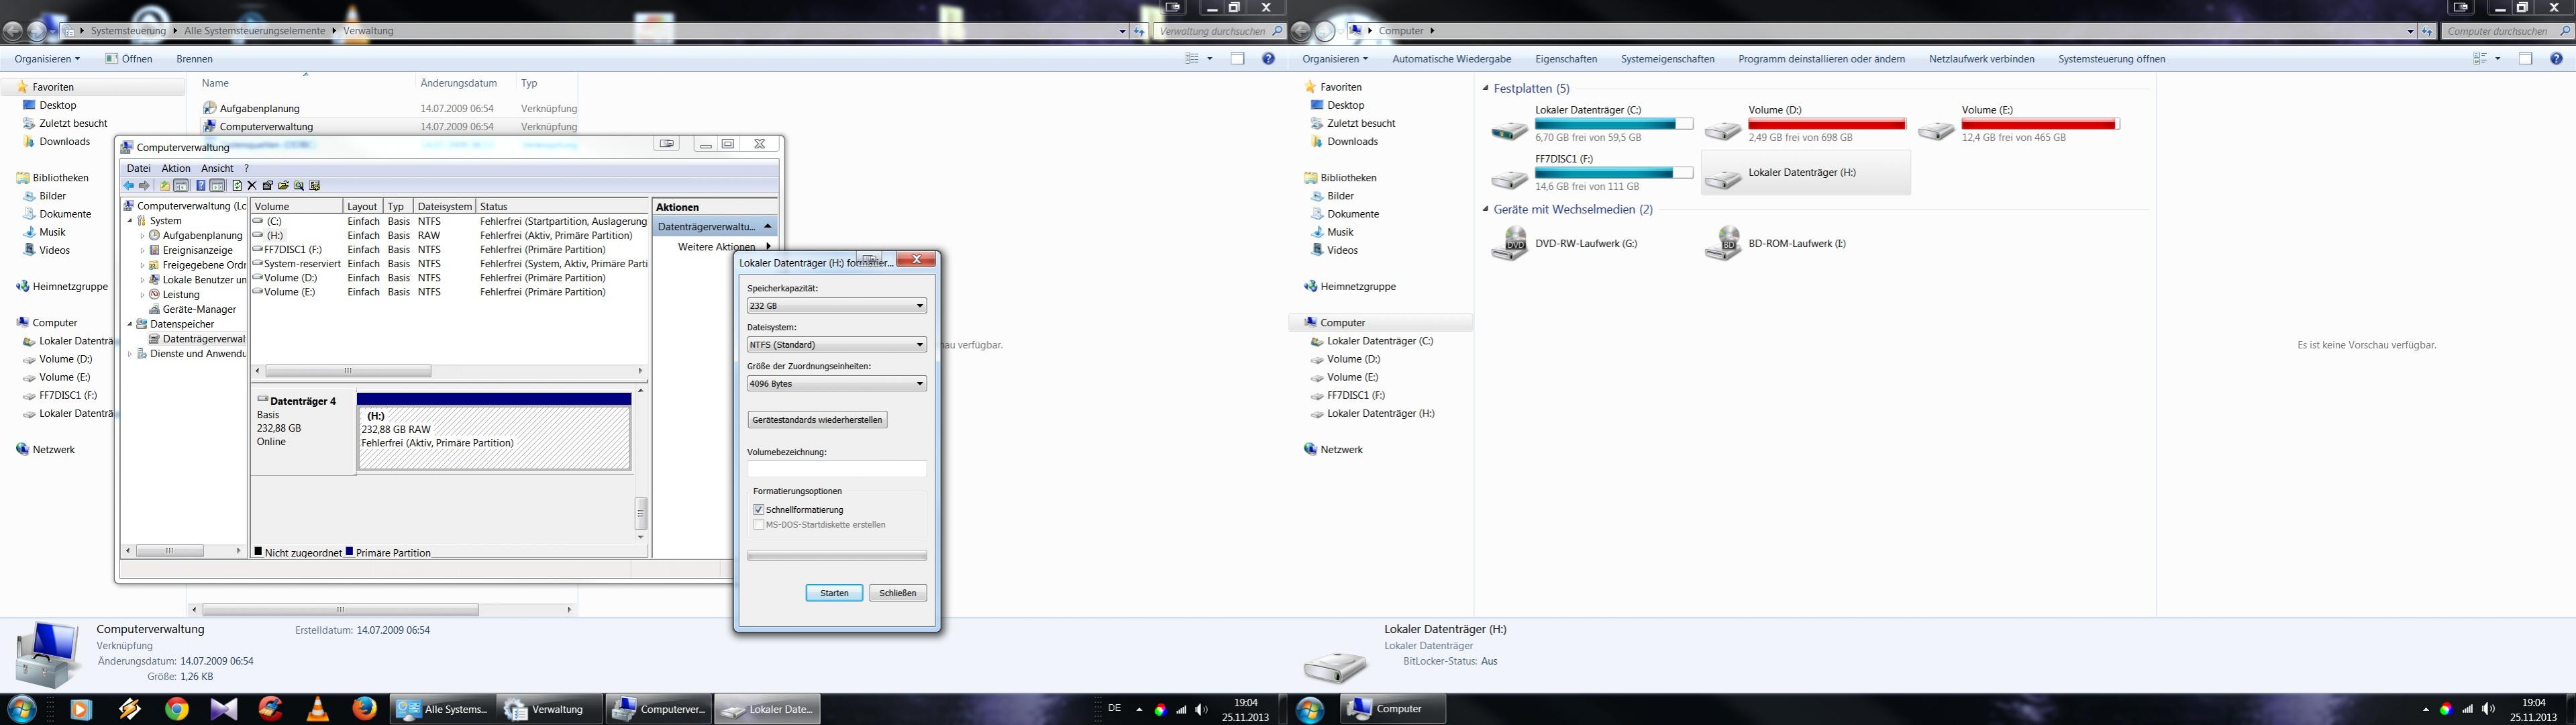2576x725 pixels.
Task: Click VLC cone icon in taskbar
Action: tap(317, 709)
